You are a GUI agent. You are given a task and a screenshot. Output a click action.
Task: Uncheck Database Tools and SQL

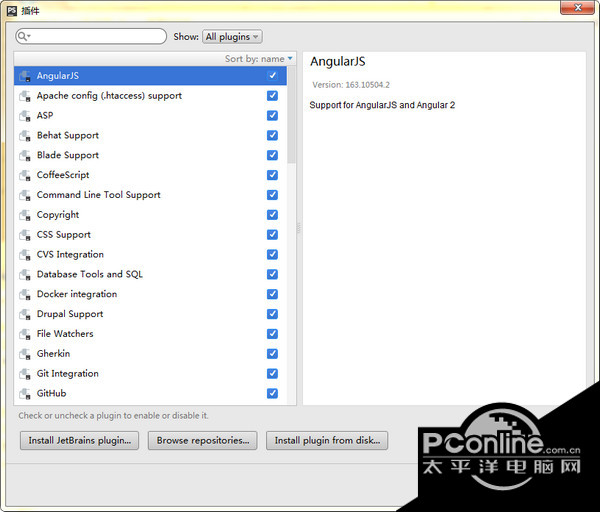pyautogui.click(x=272, y=274)
